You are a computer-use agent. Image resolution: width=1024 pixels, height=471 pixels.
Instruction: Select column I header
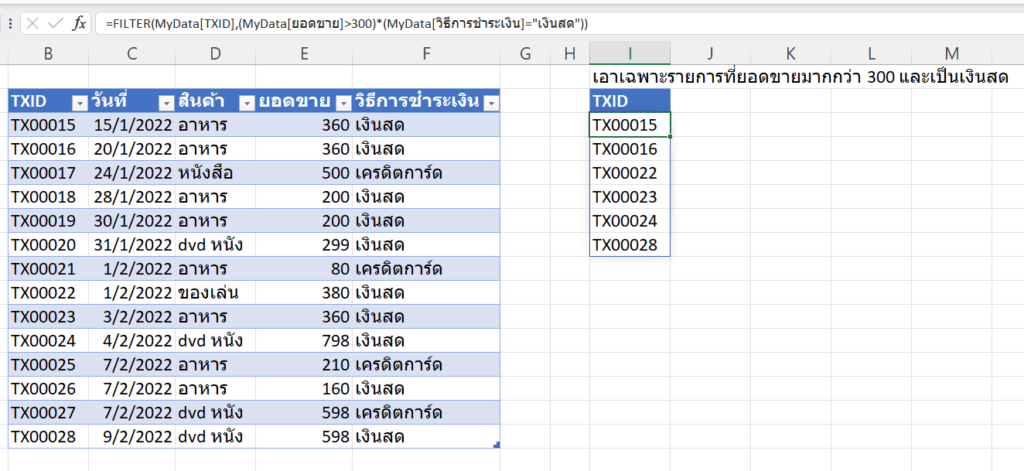click(630, 53)
